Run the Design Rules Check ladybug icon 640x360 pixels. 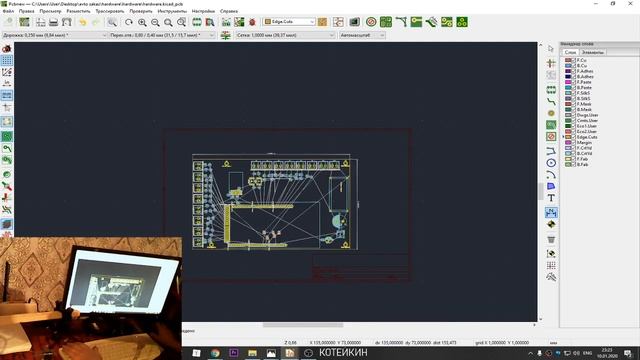coord(252,22)
